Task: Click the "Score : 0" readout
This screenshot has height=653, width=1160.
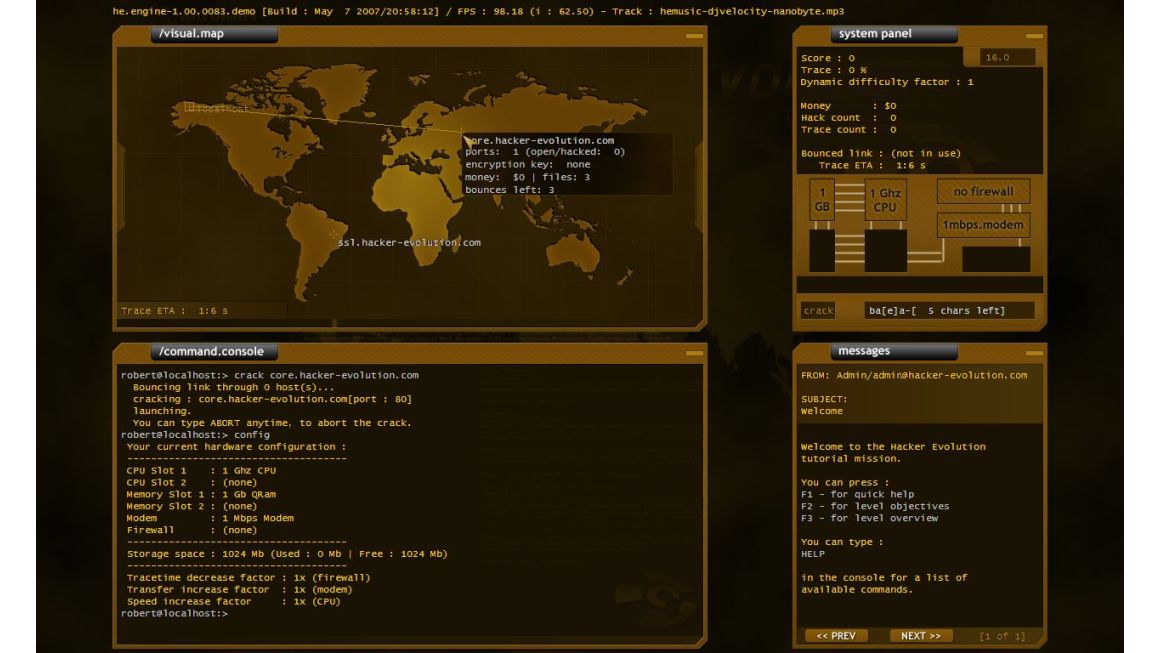Action: pos(828,58)
